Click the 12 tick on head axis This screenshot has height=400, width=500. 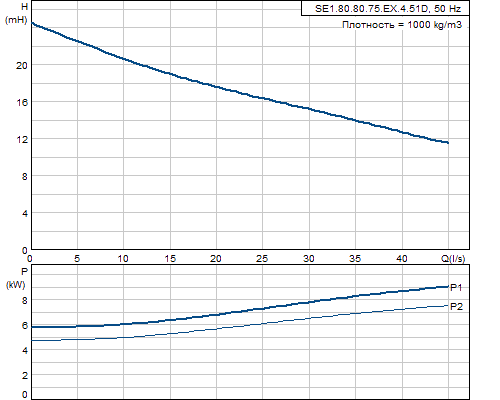(x=22, y=139)
